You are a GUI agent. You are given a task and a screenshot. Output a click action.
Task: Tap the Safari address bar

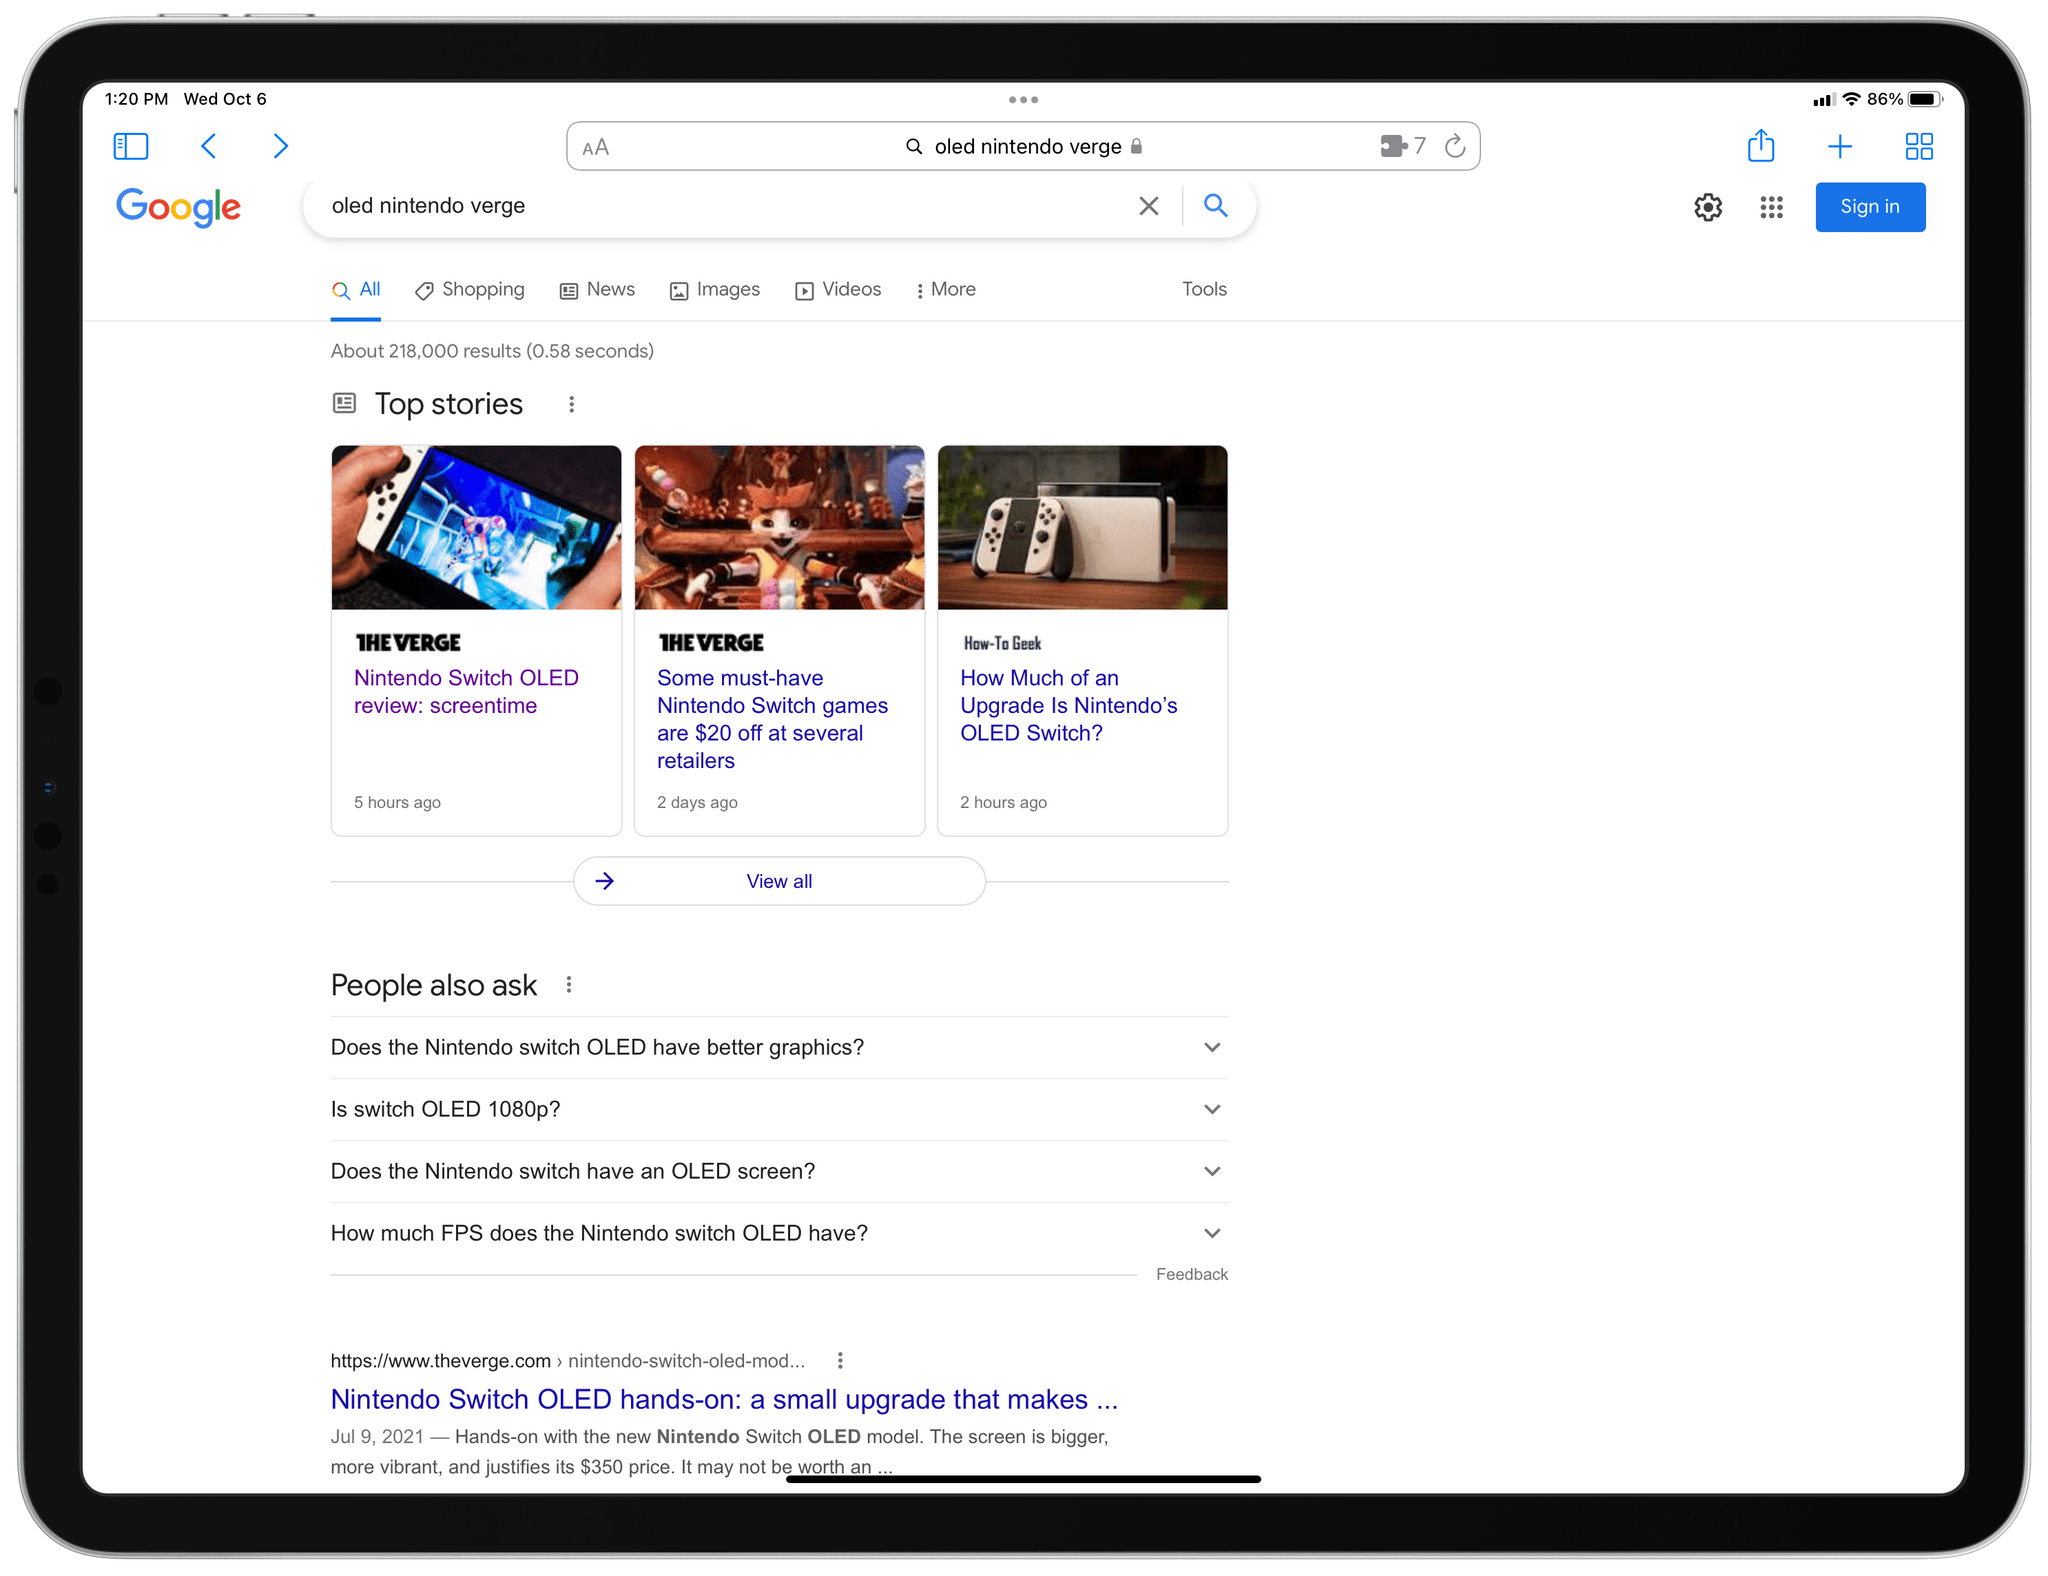(x=1023, y=147)
